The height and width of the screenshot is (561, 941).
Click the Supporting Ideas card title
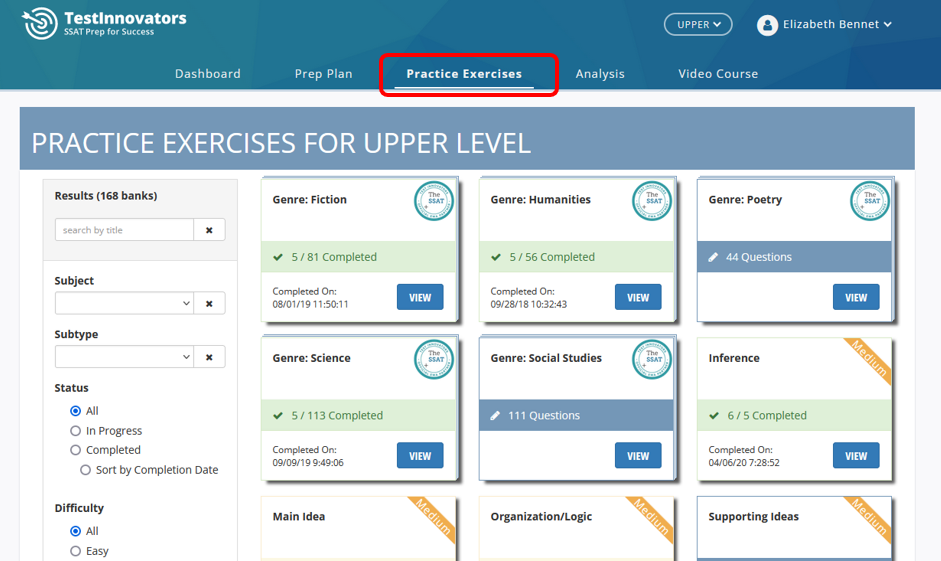pos(753,517)
